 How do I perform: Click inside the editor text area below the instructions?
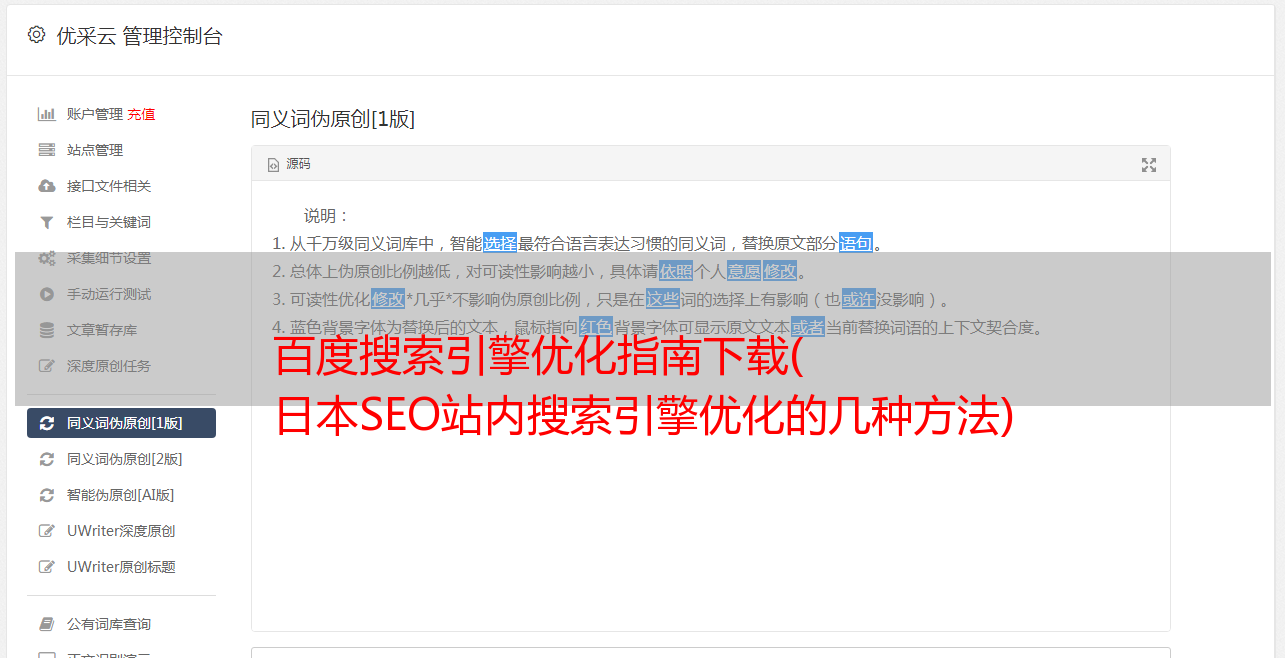pos(710,520)
